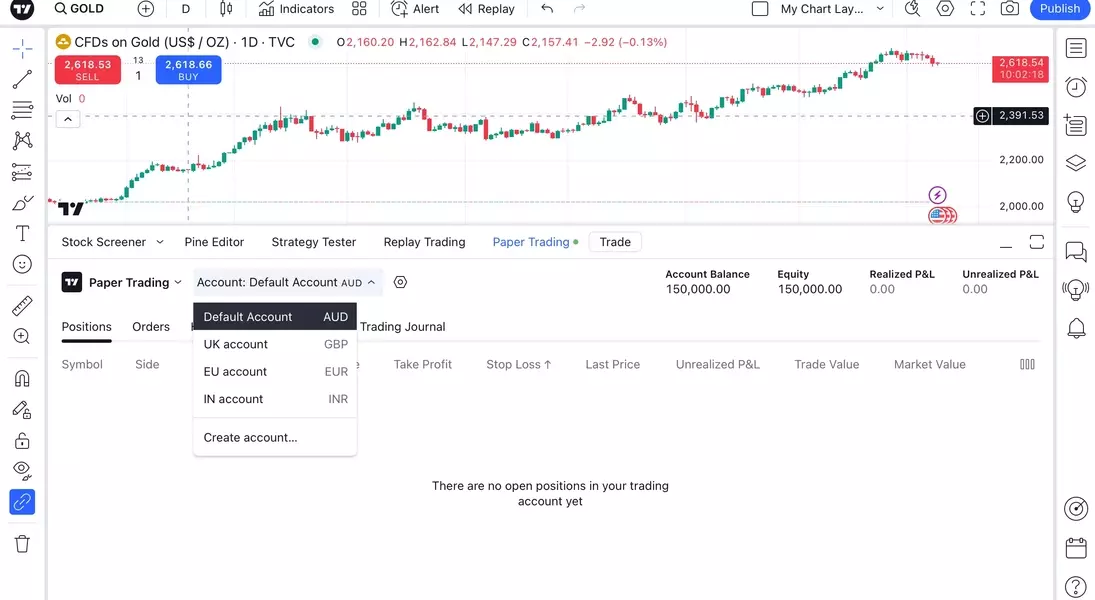Viewport: 1095px width, 600px height.
Task: Open the chart patterns tool
Action: click(22, 140)
